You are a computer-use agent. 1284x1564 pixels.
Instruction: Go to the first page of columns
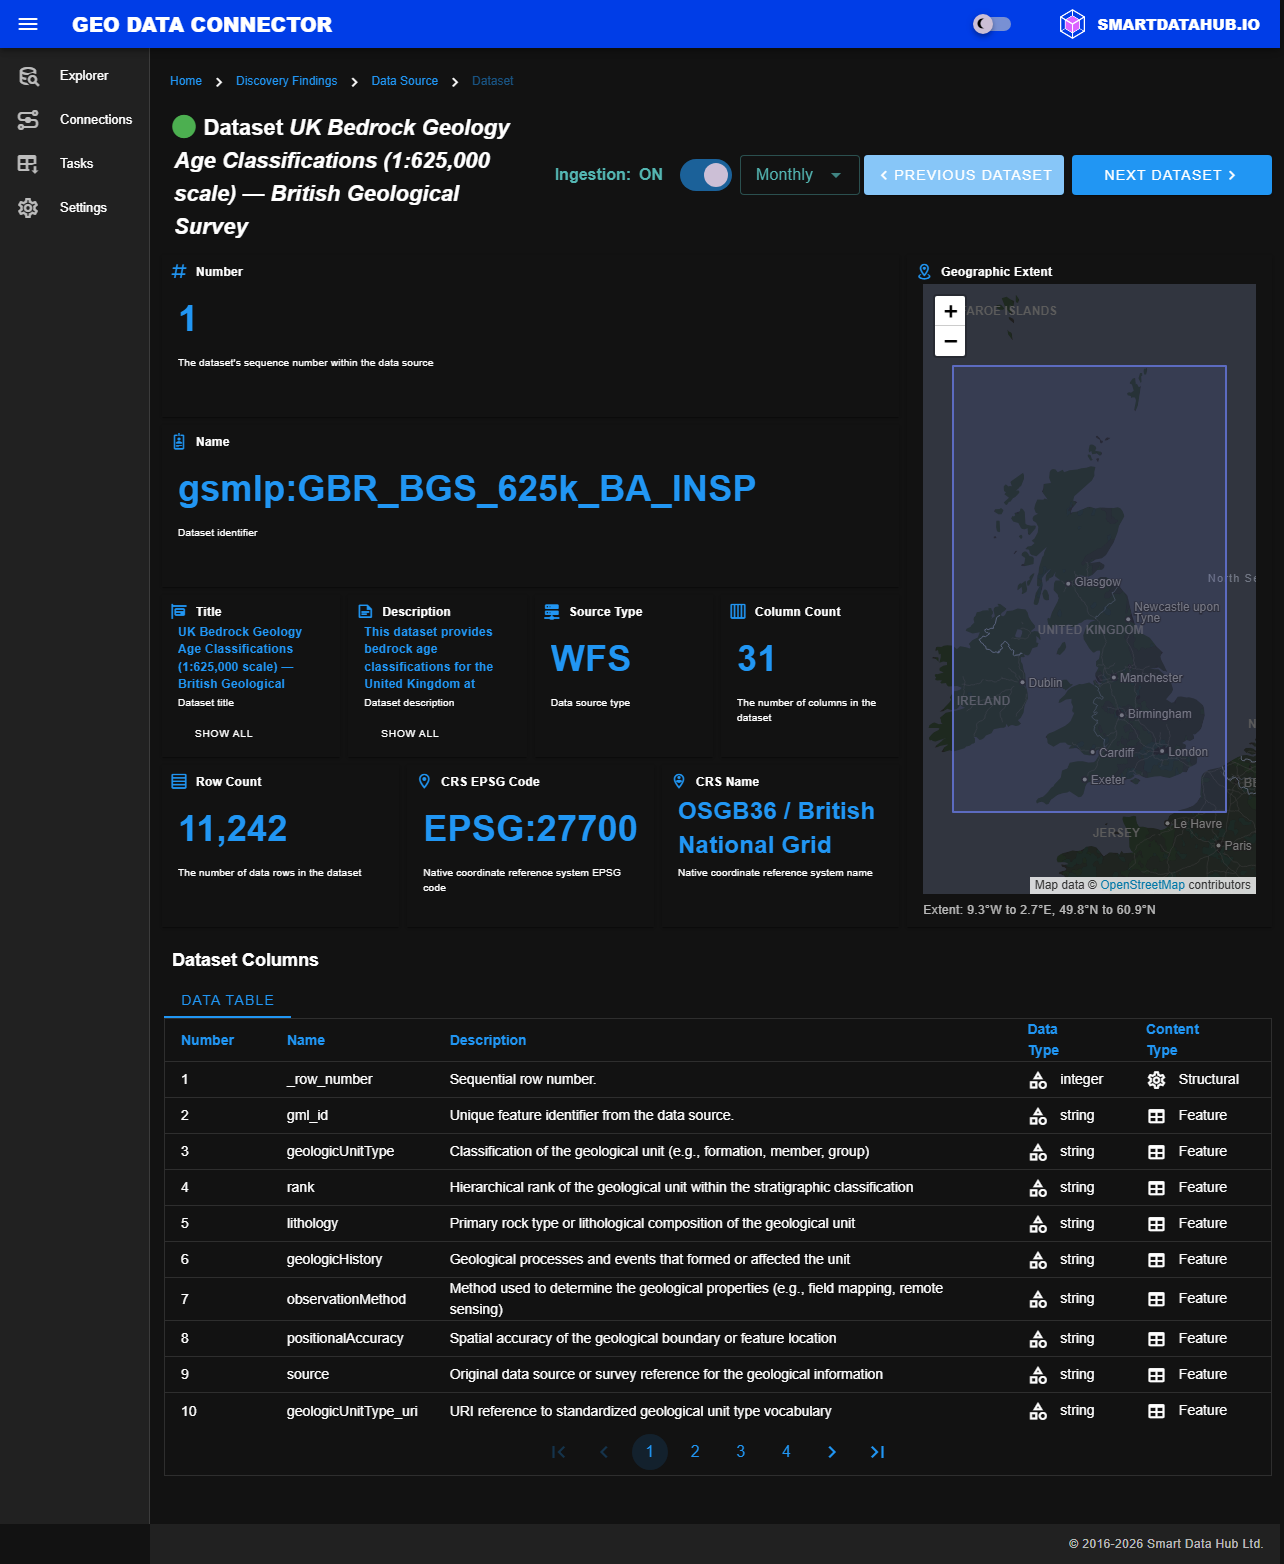tap(558, 1452)
